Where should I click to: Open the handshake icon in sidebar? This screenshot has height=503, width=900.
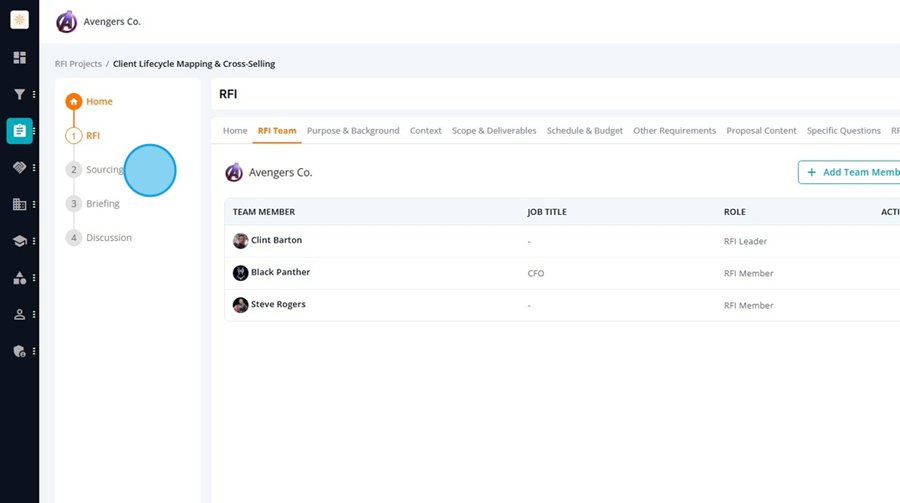pos(20,168)
